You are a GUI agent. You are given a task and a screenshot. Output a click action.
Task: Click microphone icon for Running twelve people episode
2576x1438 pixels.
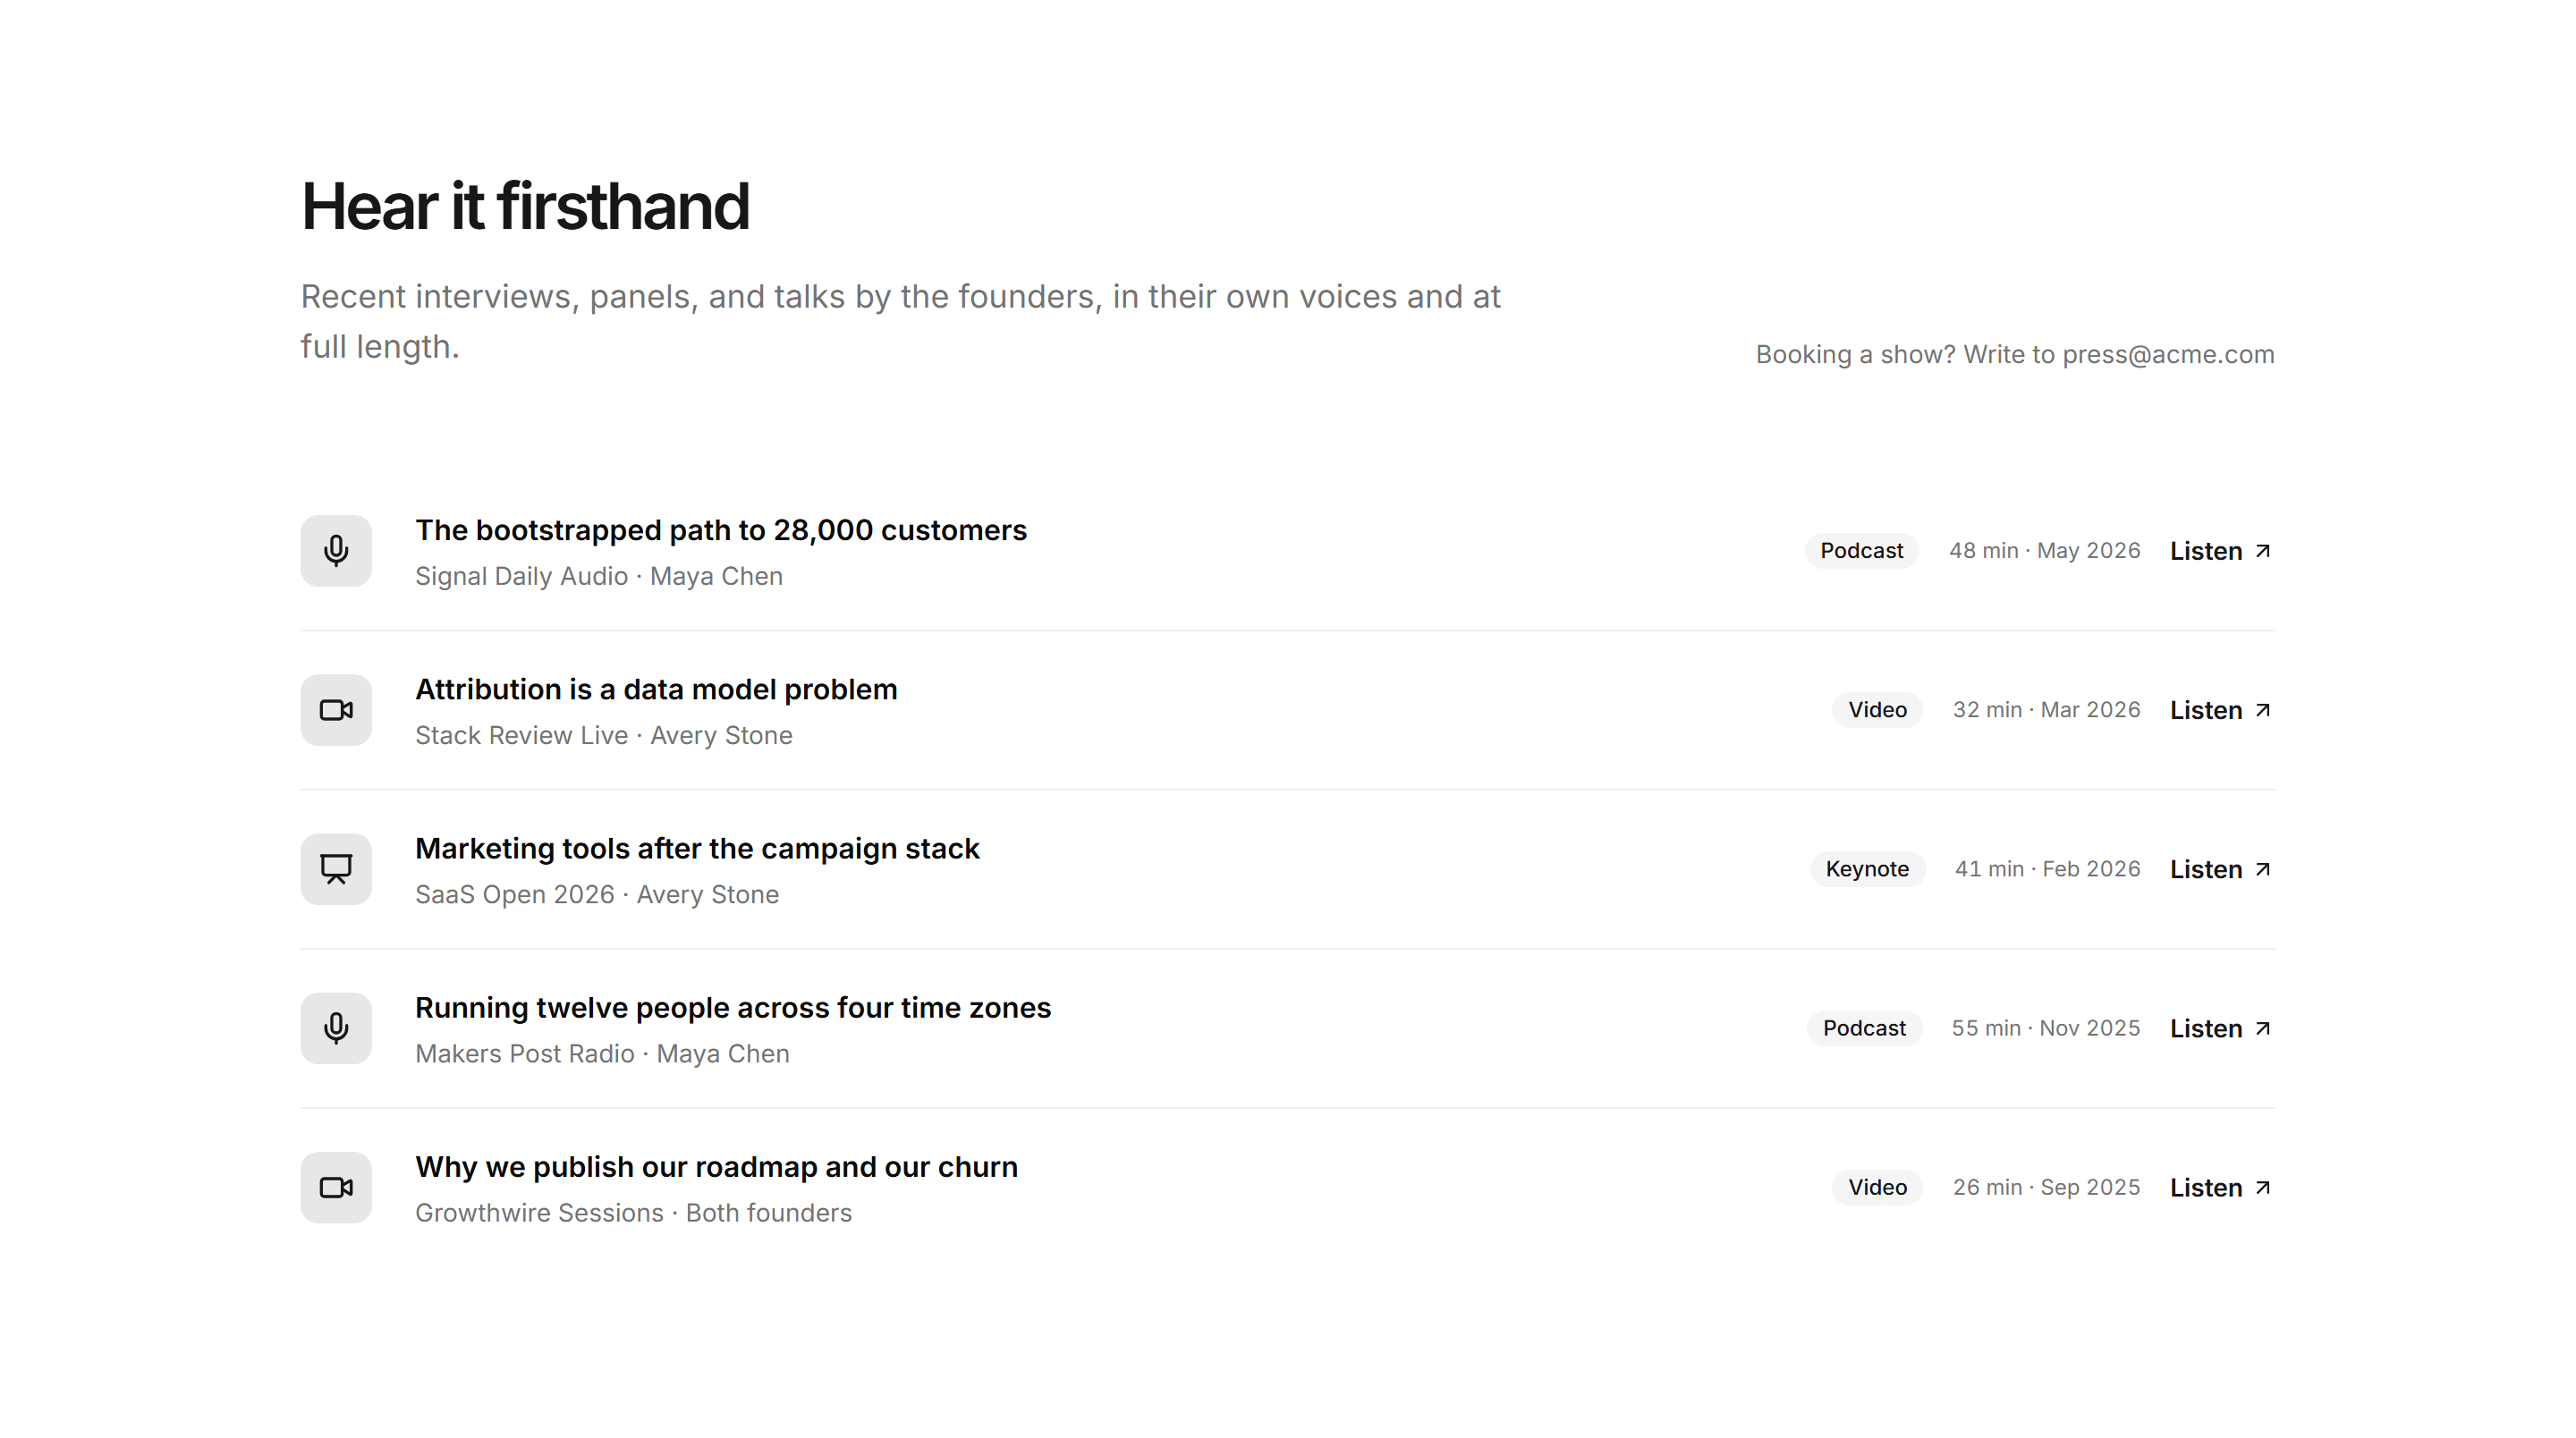[x=336, y=1027]
